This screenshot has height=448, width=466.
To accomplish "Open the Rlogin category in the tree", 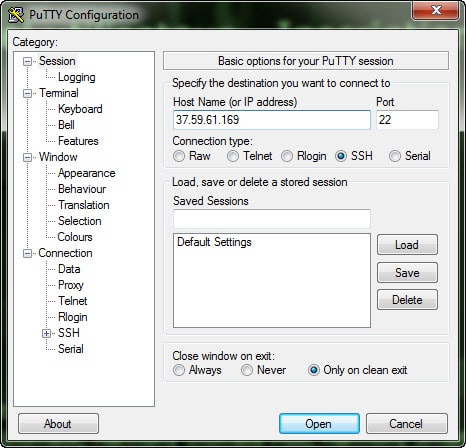I will 73,317.
